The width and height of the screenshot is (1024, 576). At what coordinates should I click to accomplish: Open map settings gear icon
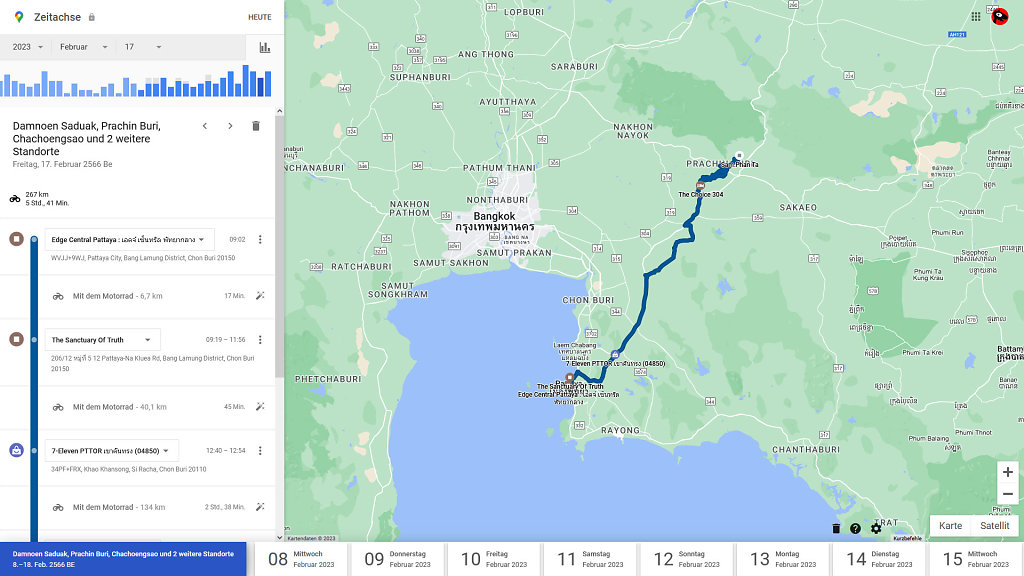(876, 528)
